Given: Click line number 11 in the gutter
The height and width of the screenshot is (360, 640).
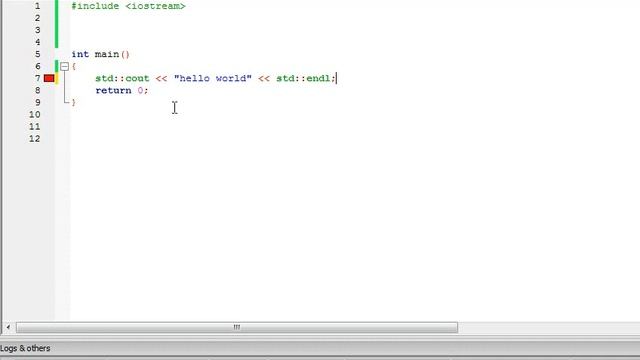Looking at the screenshot, I should (35, 127).
